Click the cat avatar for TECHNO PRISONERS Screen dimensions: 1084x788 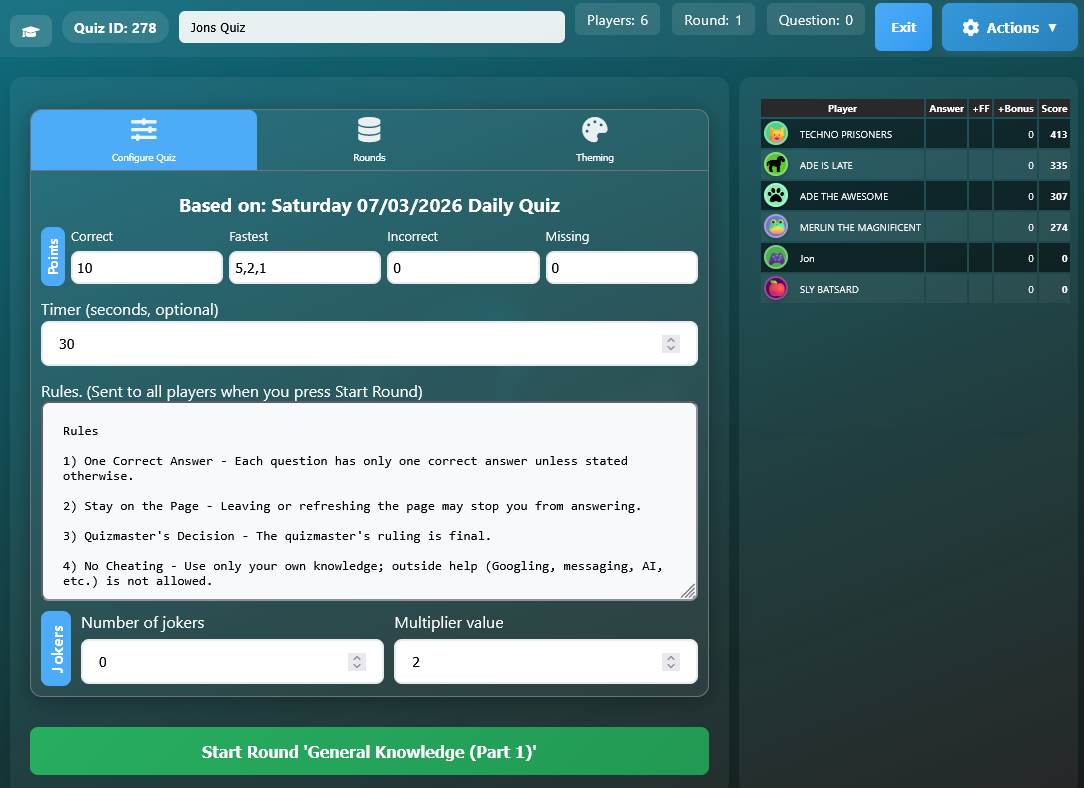pos(774,133)
